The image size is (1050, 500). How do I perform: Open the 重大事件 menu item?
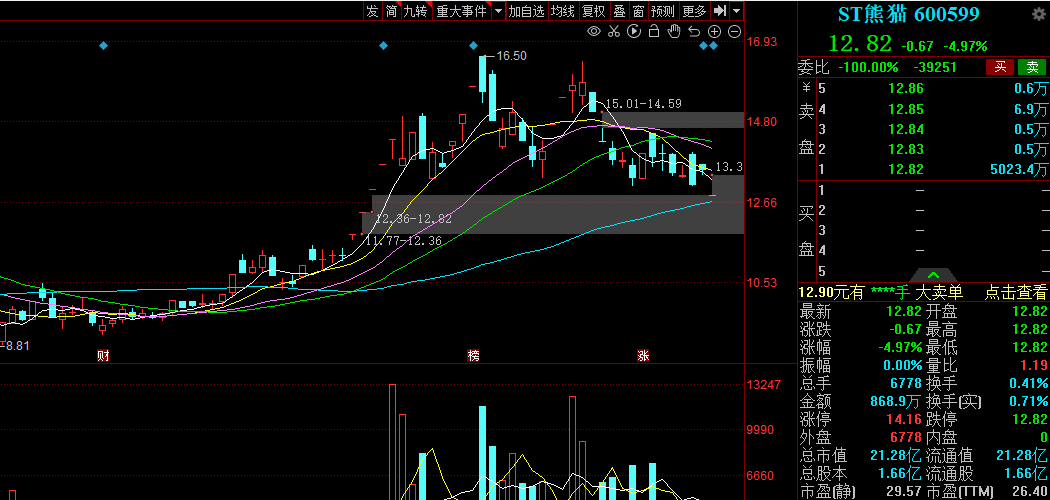click(461, 11)
